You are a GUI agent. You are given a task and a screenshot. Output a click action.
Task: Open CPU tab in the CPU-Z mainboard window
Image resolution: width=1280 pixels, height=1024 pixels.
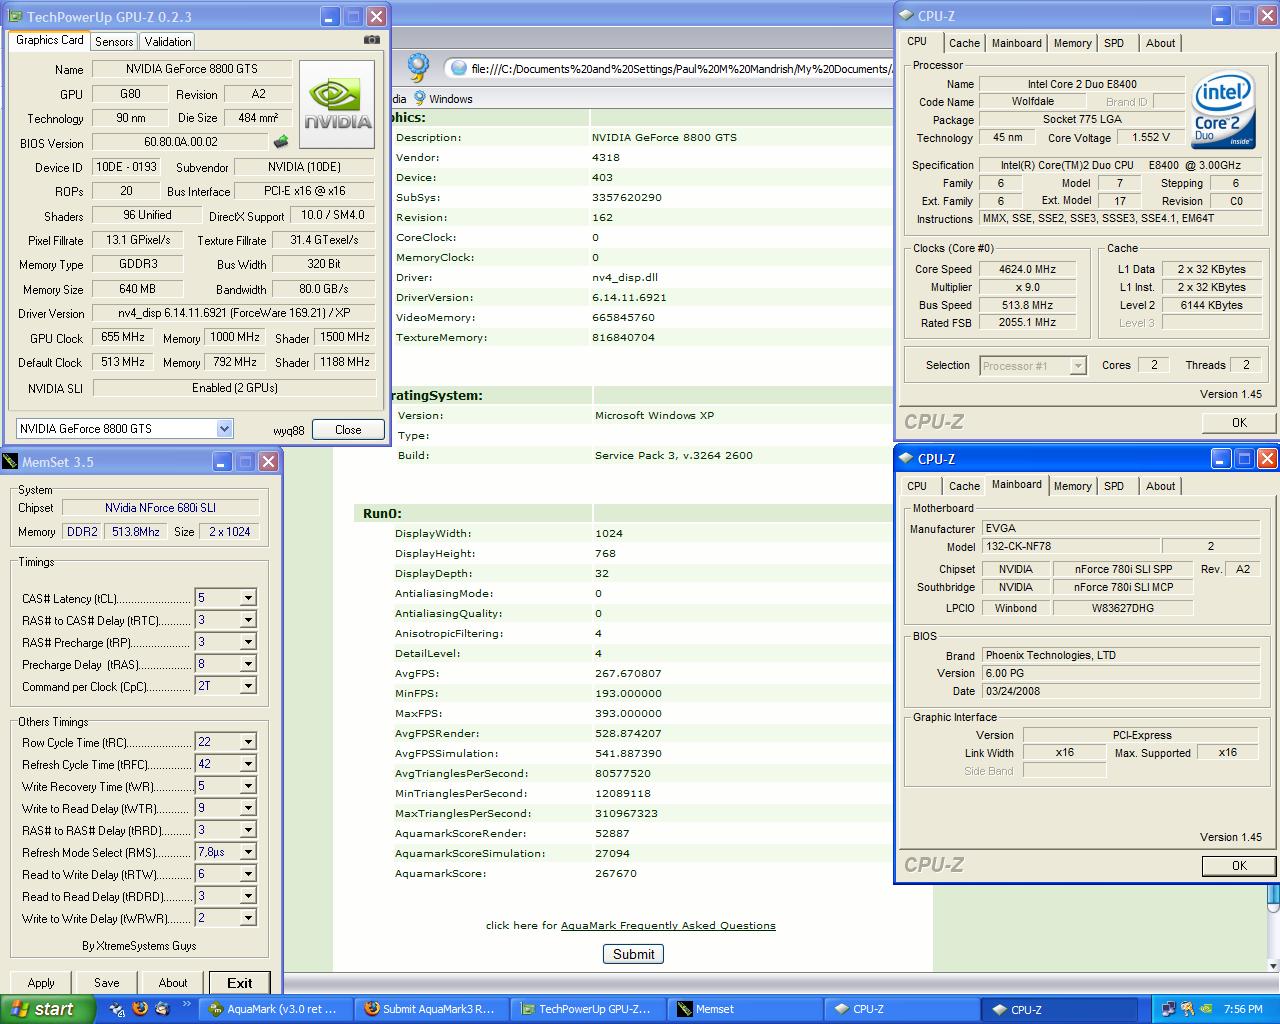coord(917,486)
